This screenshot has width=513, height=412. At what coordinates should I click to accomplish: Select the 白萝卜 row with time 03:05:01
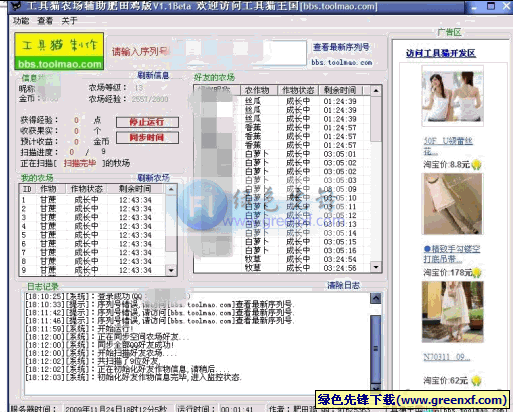coord(282,154)
